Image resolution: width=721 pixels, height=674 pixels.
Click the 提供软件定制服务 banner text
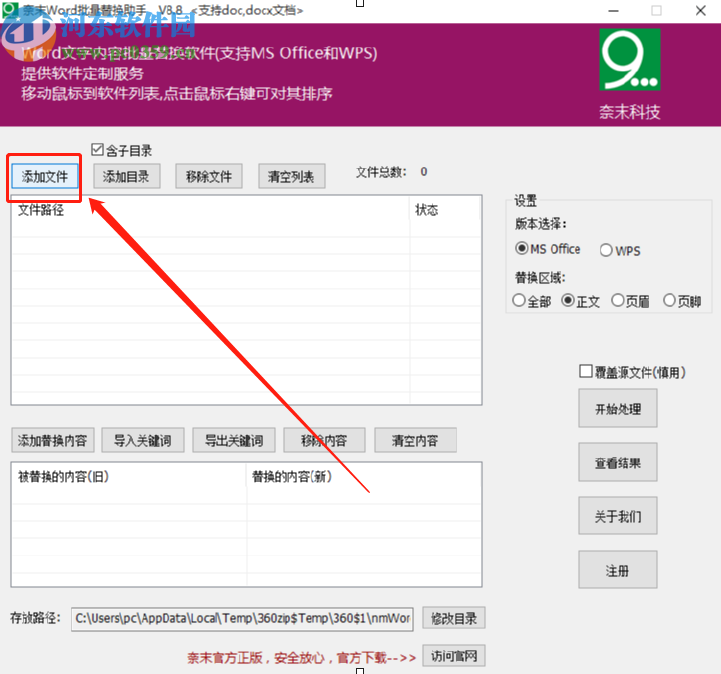click(82, 73)
